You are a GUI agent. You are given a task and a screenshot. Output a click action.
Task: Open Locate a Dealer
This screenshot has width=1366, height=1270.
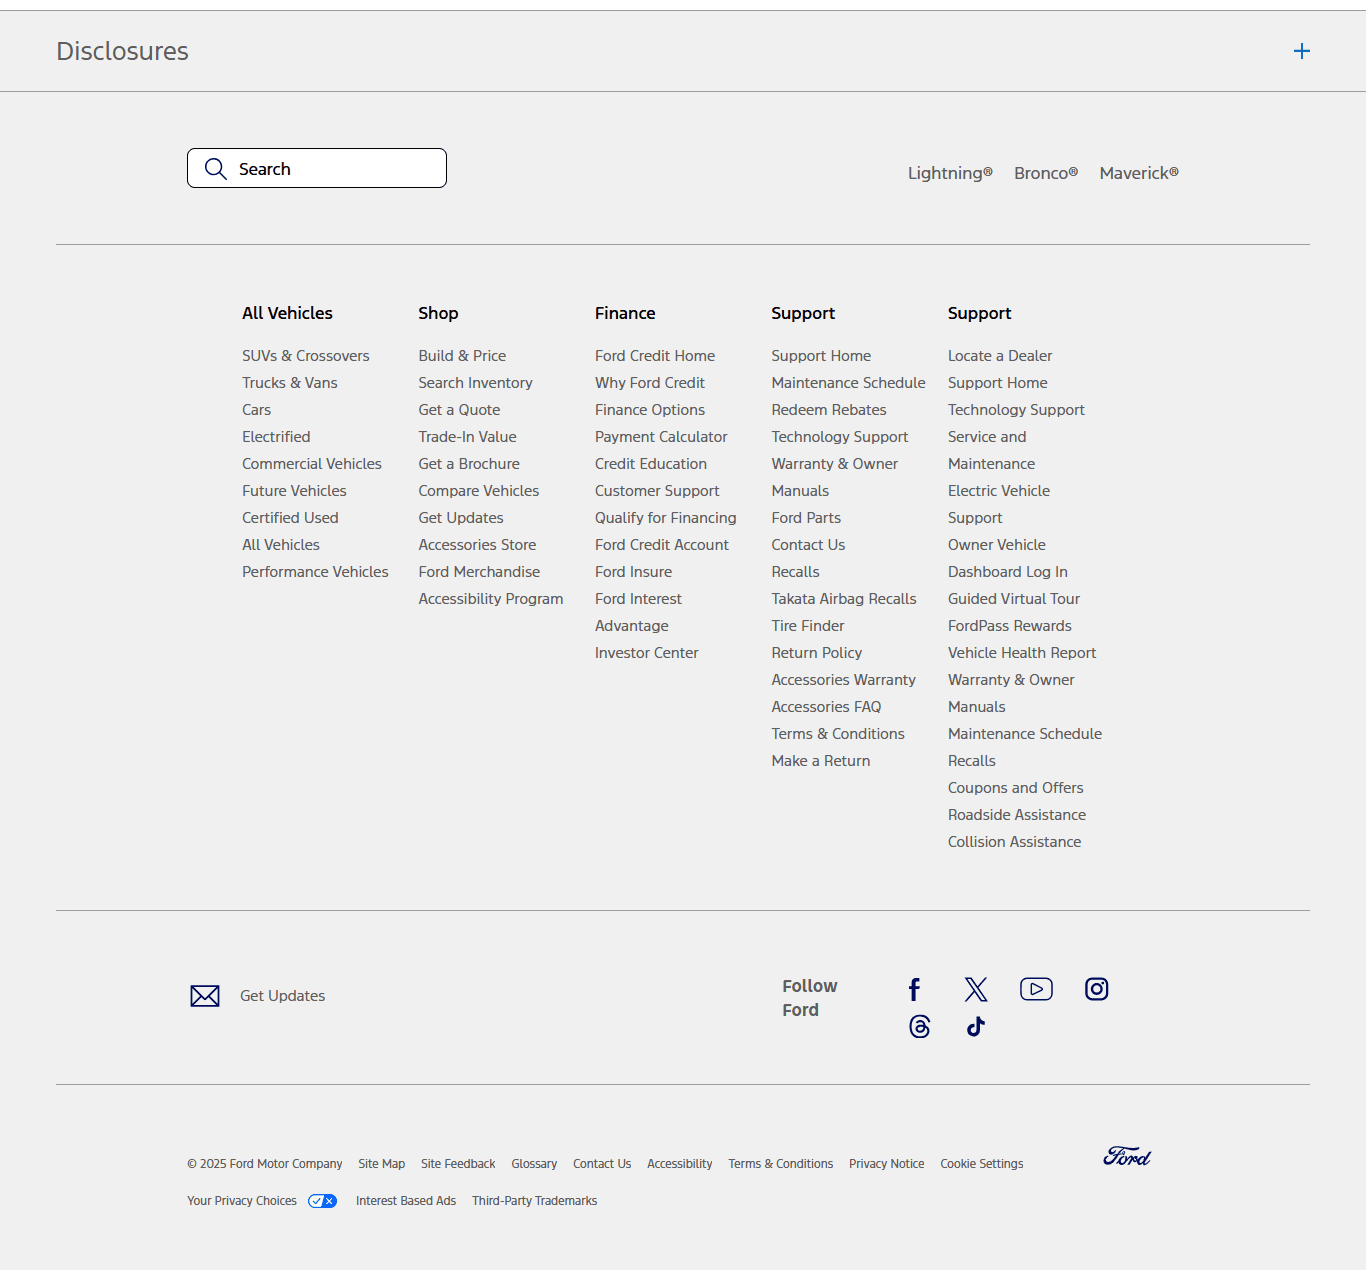click(1000, 356)
